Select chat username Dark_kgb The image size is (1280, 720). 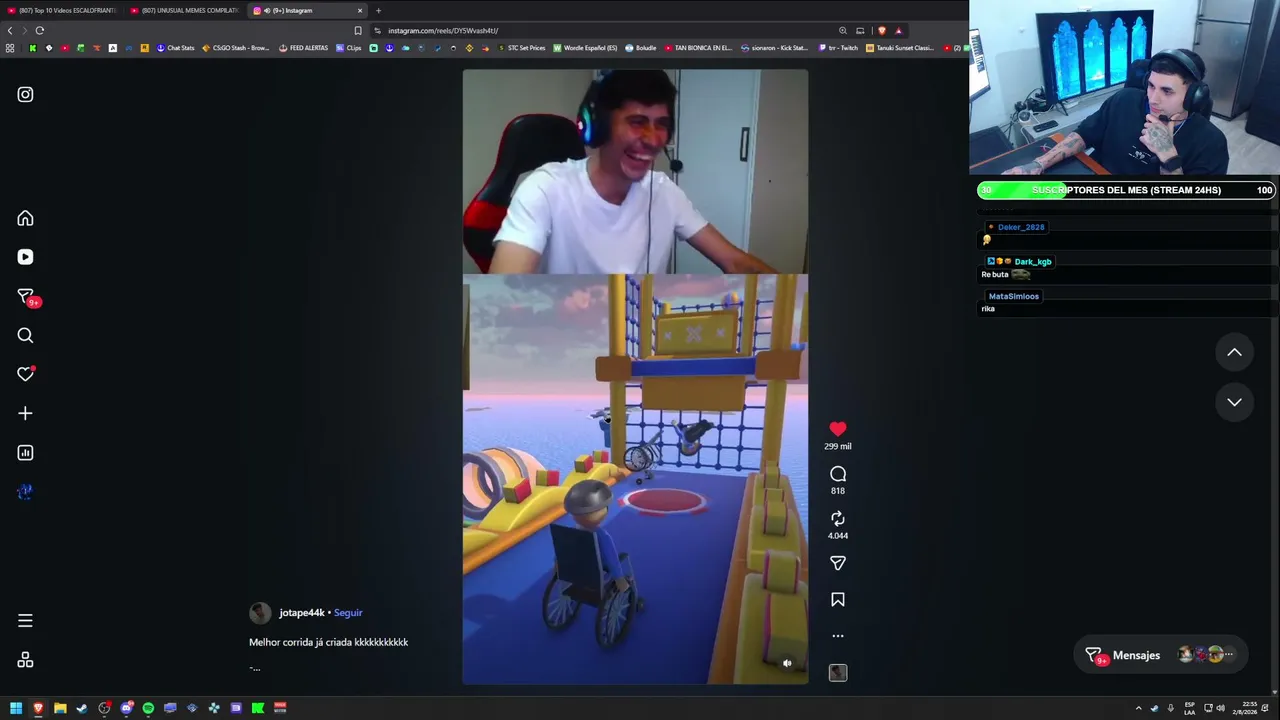coord(1033,262)
